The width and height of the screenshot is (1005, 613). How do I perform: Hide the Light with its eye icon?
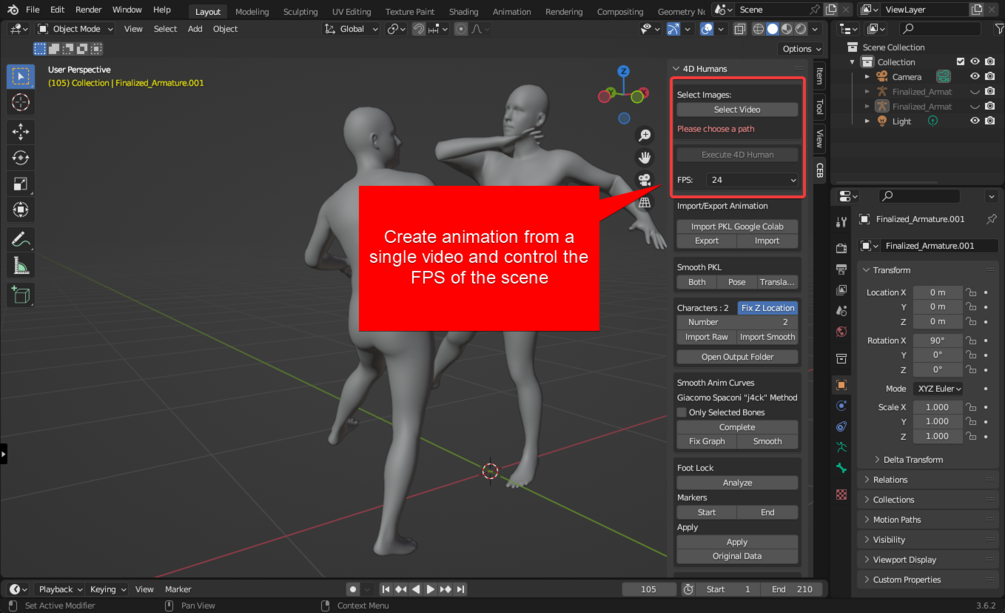[975, 121]
